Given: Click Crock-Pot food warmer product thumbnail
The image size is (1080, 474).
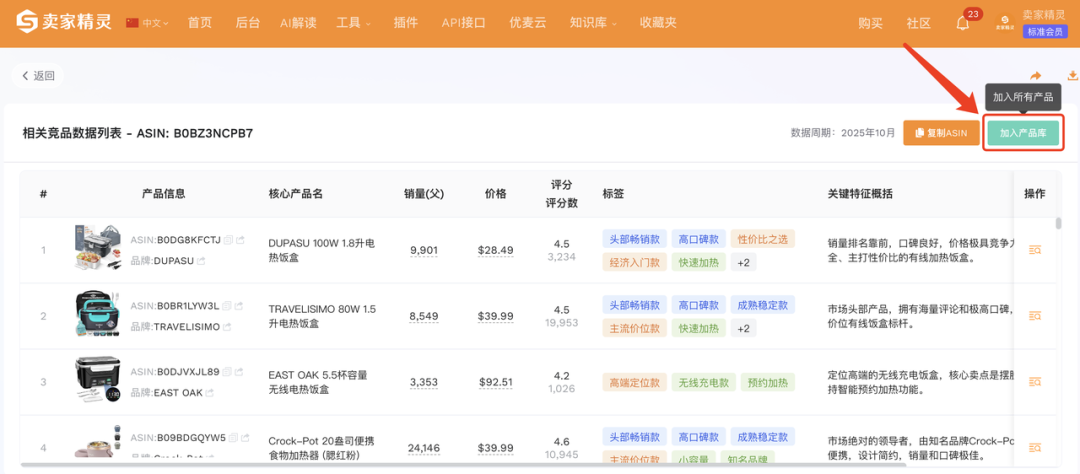Looking at the screenshot, I should (x=98, y=441).
